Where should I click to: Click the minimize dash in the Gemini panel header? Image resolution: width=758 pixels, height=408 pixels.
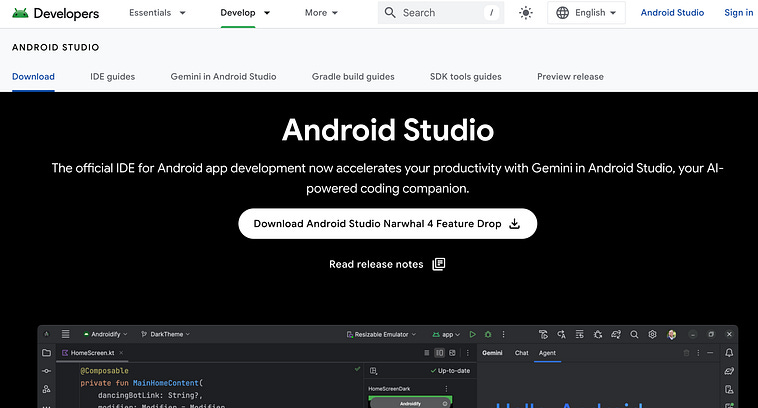pos(710,353)
